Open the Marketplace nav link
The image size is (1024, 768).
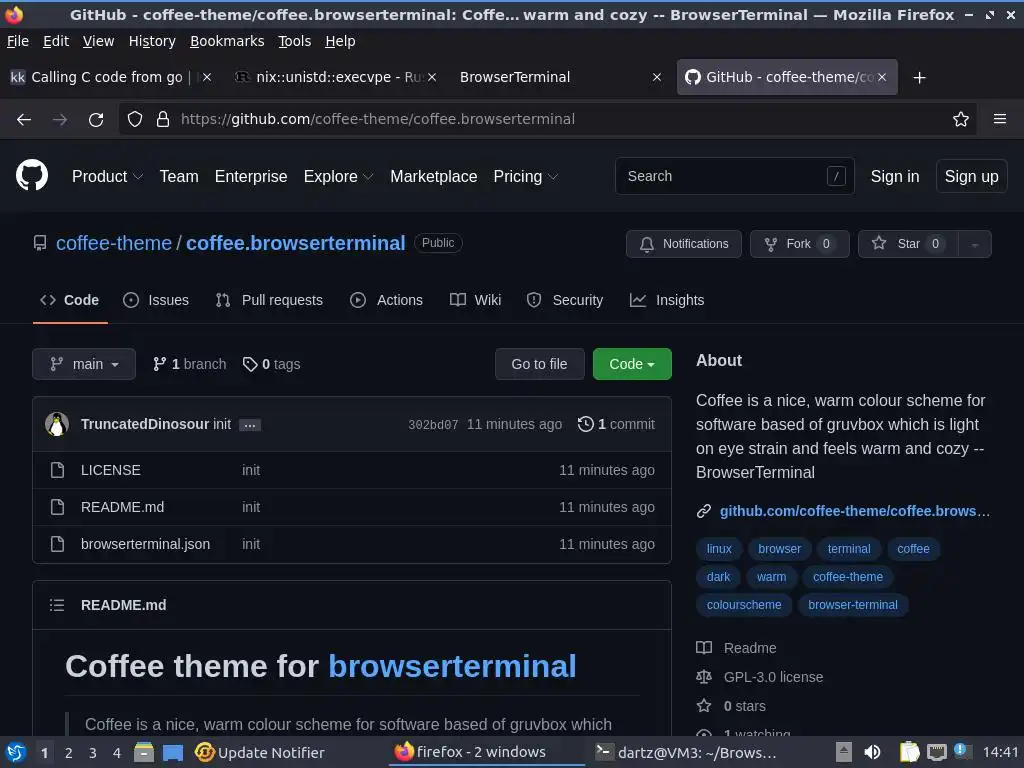pos(434,176)
